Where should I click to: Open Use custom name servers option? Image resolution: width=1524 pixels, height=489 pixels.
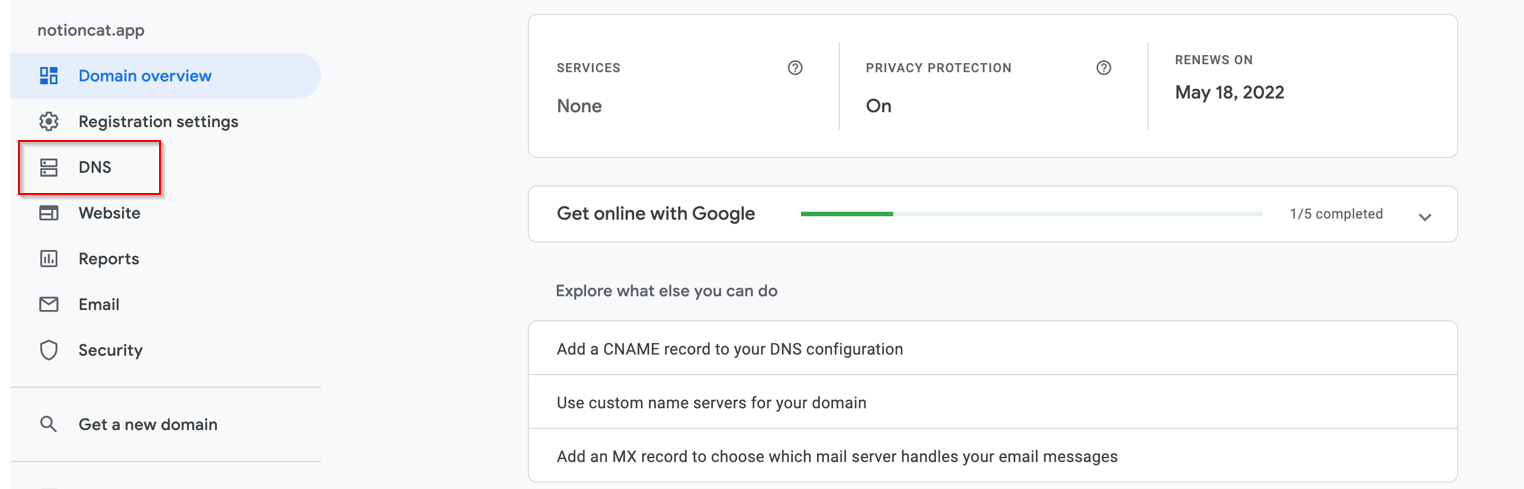click(x=711, y=403)
